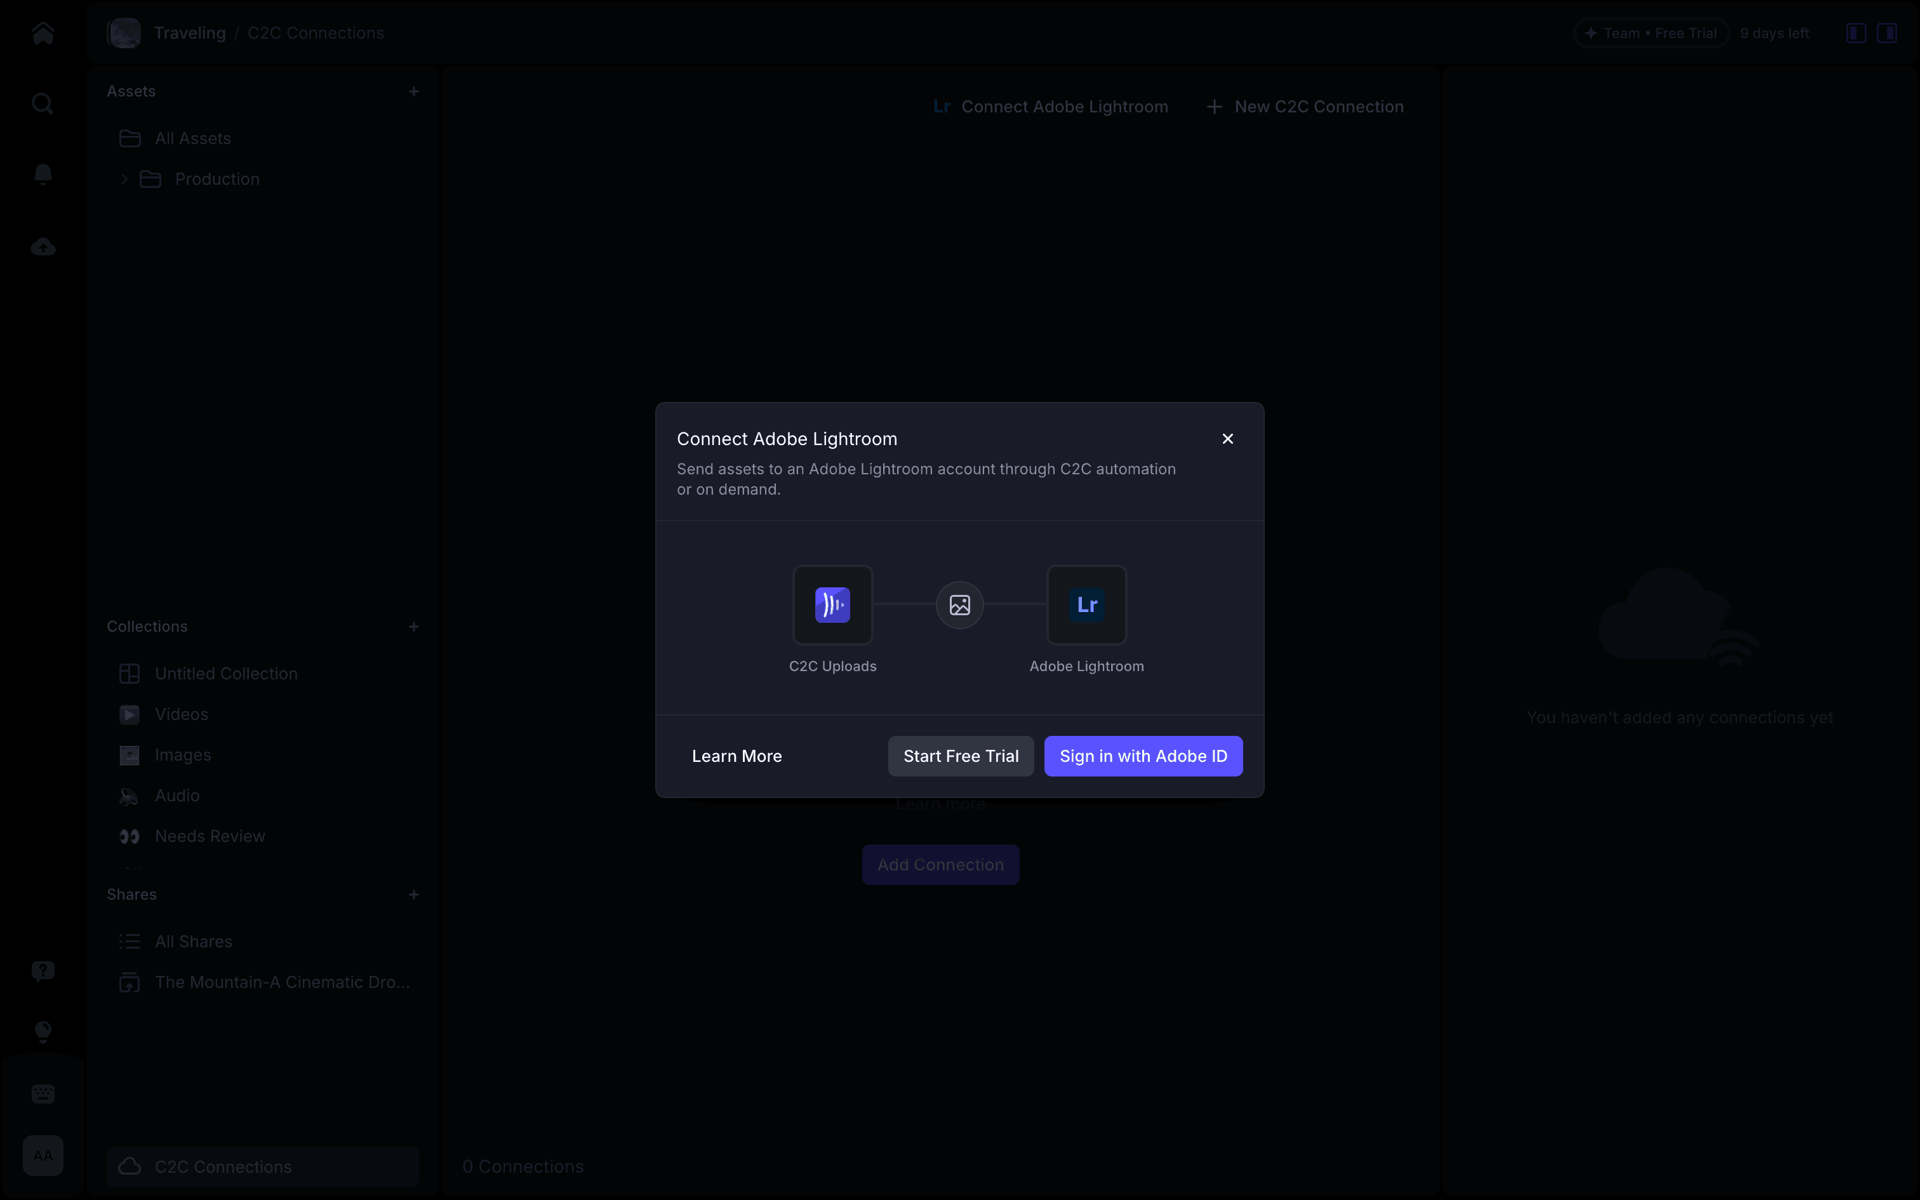Screen dimensions: 1920x1200
Task: Open the AA account avatar
Action: point(43,1156)
